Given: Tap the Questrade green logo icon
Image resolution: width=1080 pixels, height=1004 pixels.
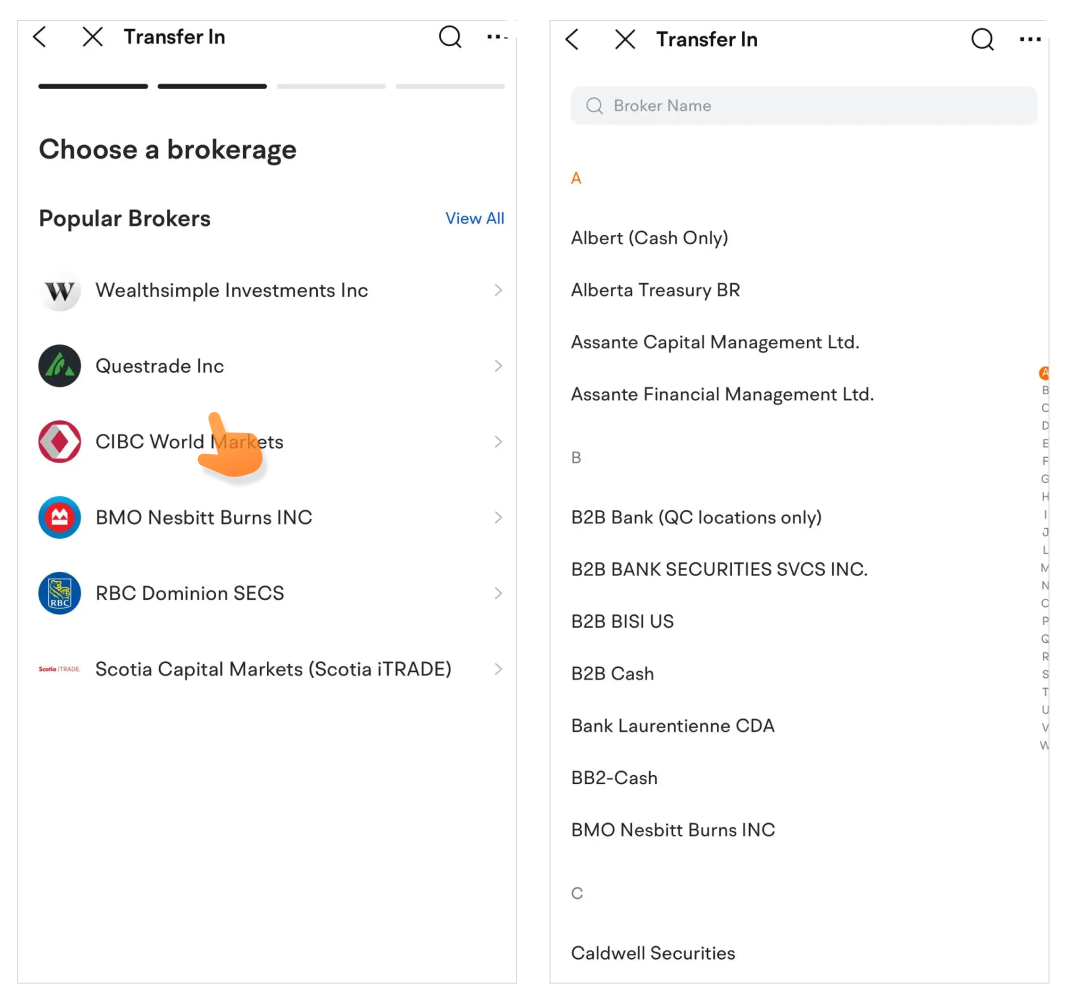Looking at the screenshot, I should click(60, 366).
